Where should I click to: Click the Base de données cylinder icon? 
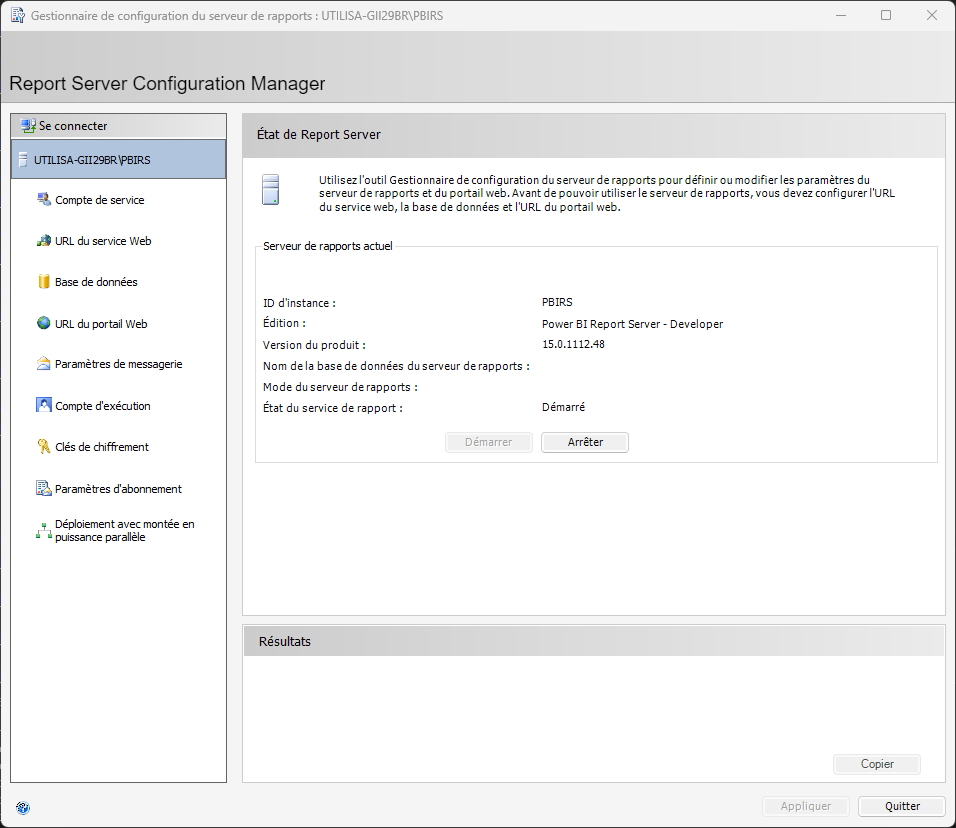click(x=44, y=282)
